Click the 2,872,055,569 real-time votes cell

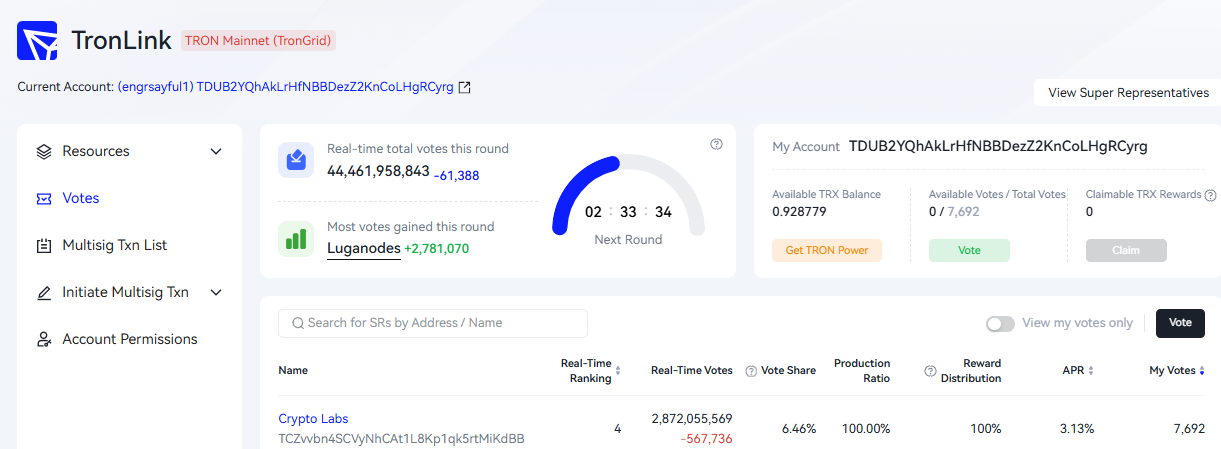pyautogui.click(x=692, y=419)
